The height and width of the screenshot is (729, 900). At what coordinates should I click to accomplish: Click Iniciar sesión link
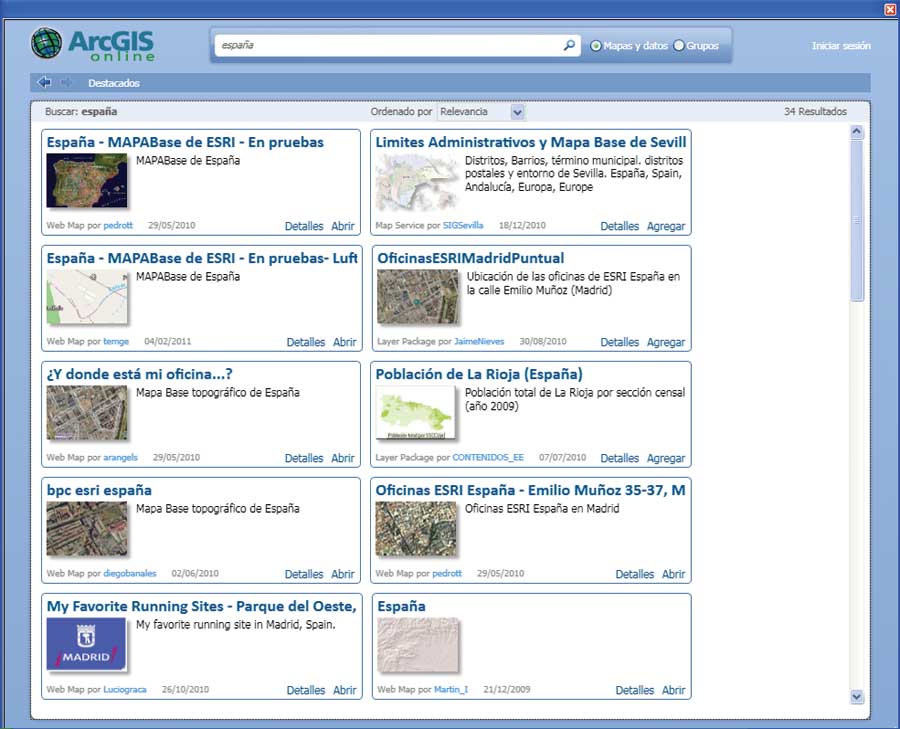(x=841, y=45)
